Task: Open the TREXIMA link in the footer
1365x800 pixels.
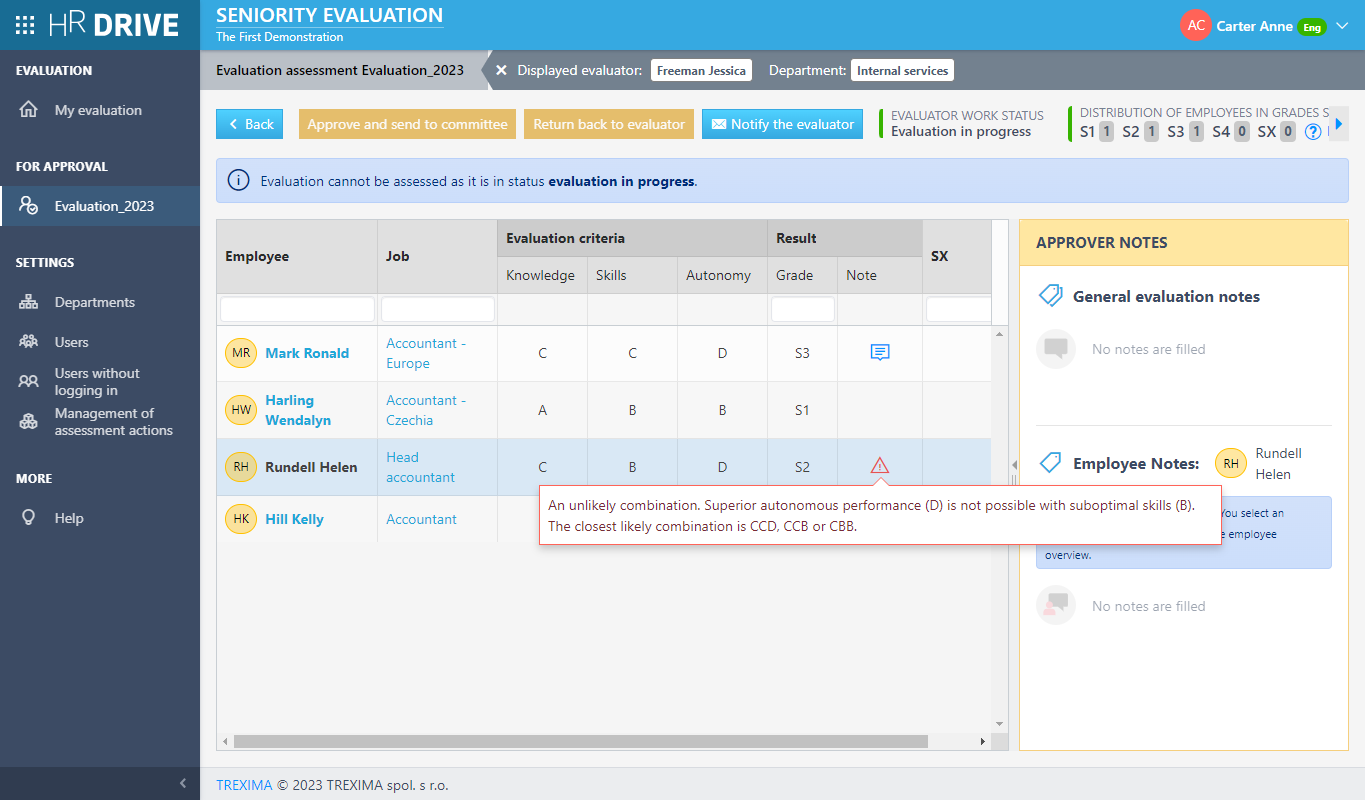Action: click(244, 784)
